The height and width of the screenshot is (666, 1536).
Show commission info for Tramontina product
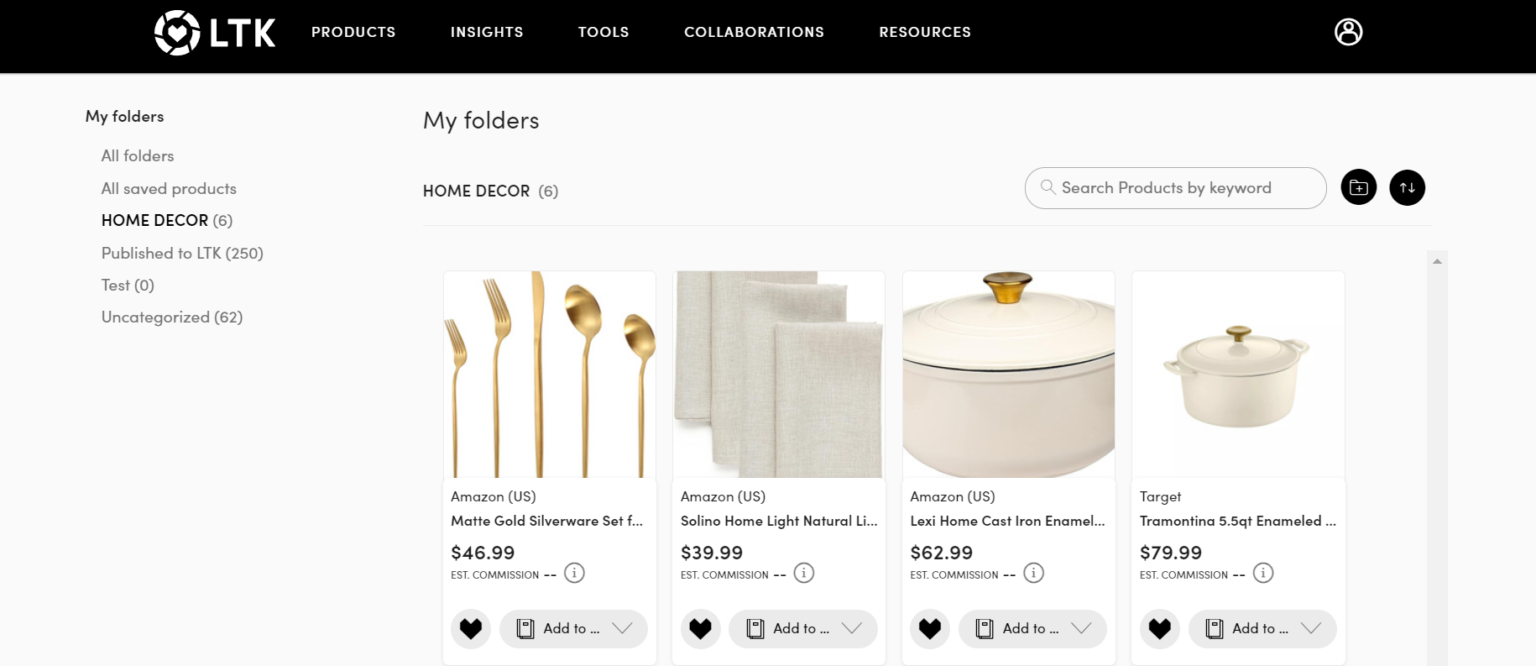tap(1263, 573)
